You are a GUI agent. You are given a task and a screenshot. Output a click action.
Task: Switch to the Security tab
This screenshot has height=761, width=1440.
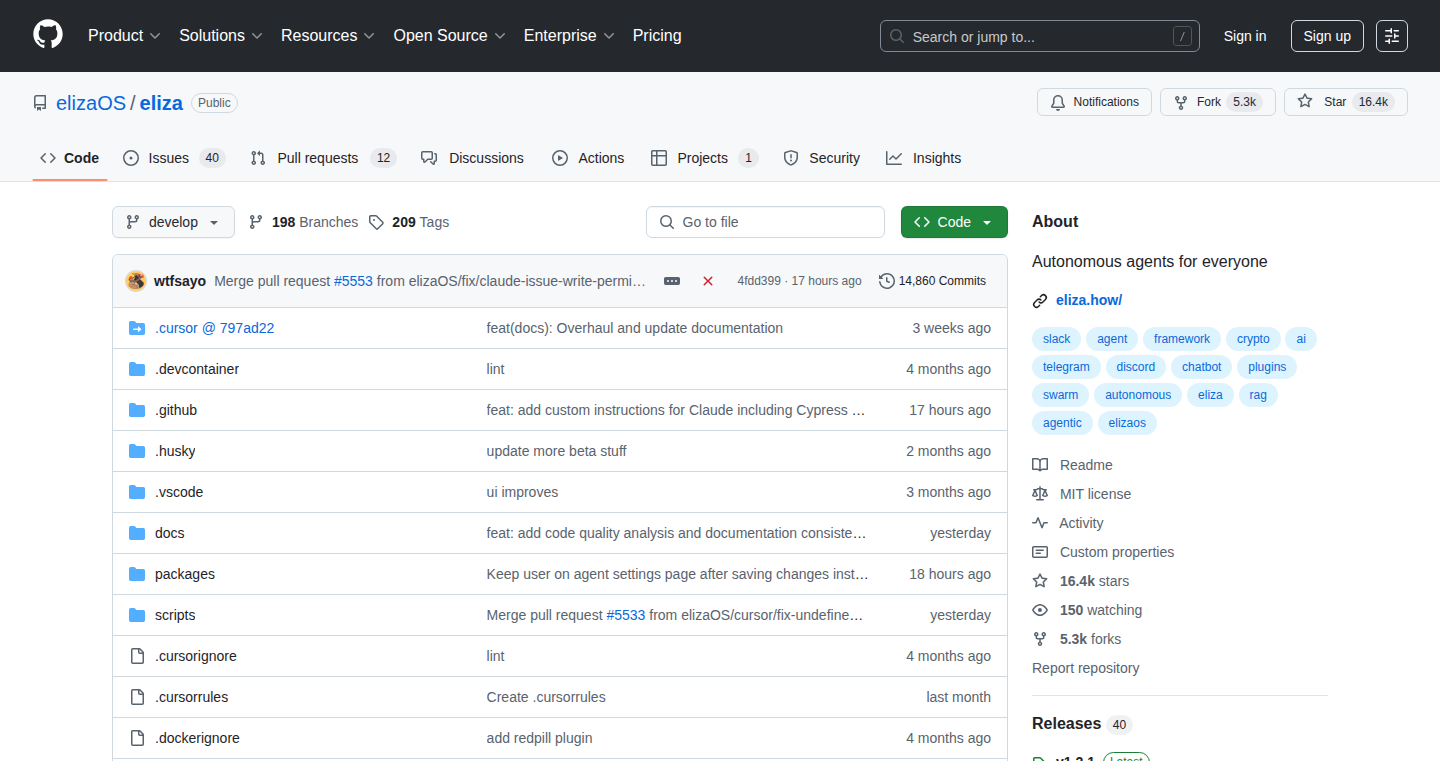pyautogui.click(x=821, y=158)
